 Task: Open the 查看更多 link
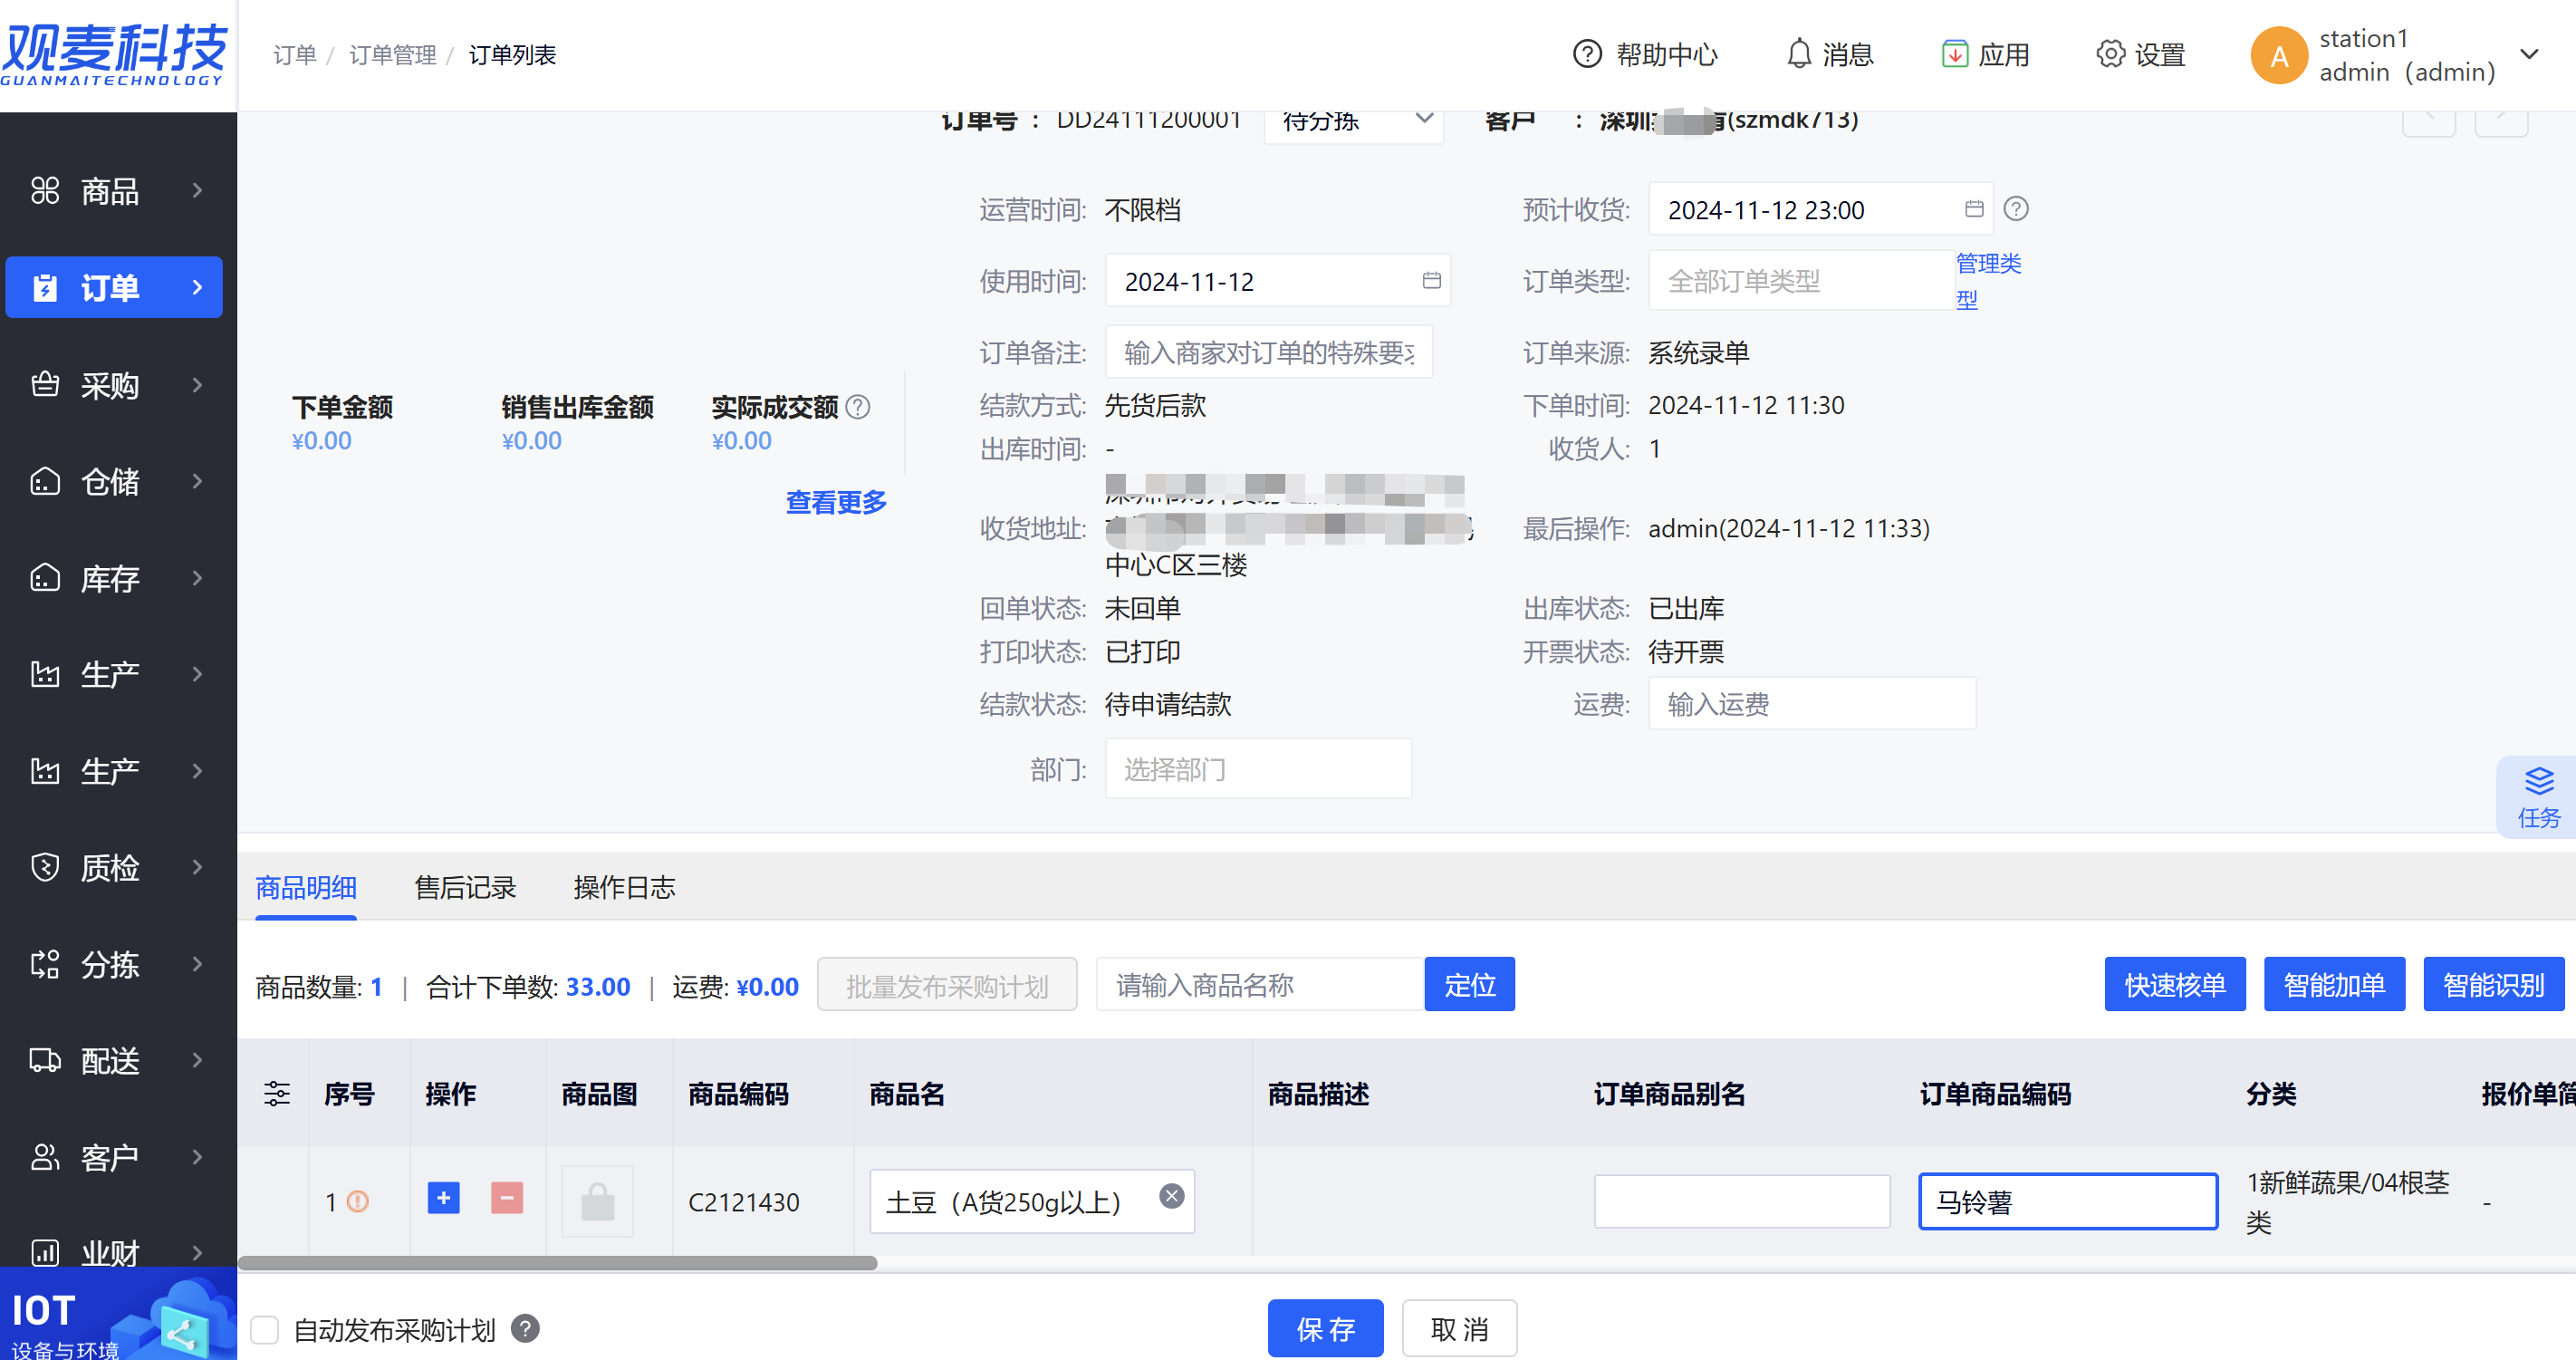tap(836, 502)
